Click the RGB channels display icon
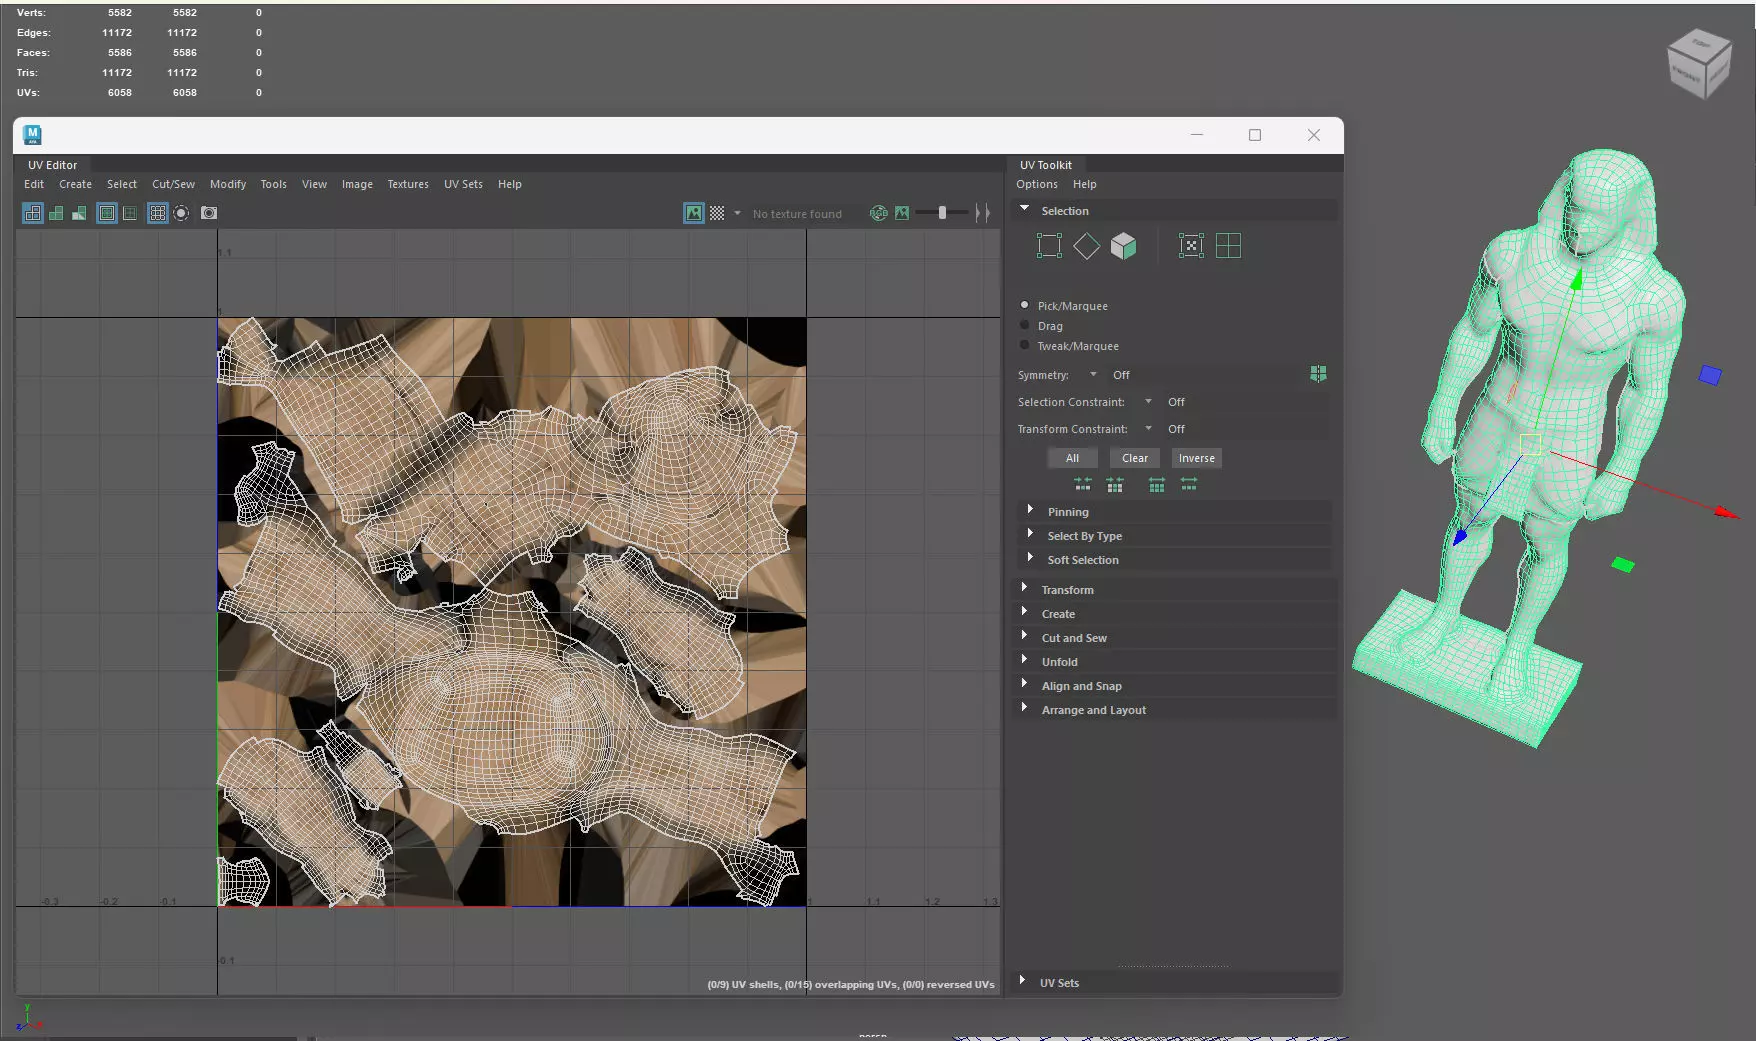The height and width of the screenshot is (1041, 1756). 879,213
